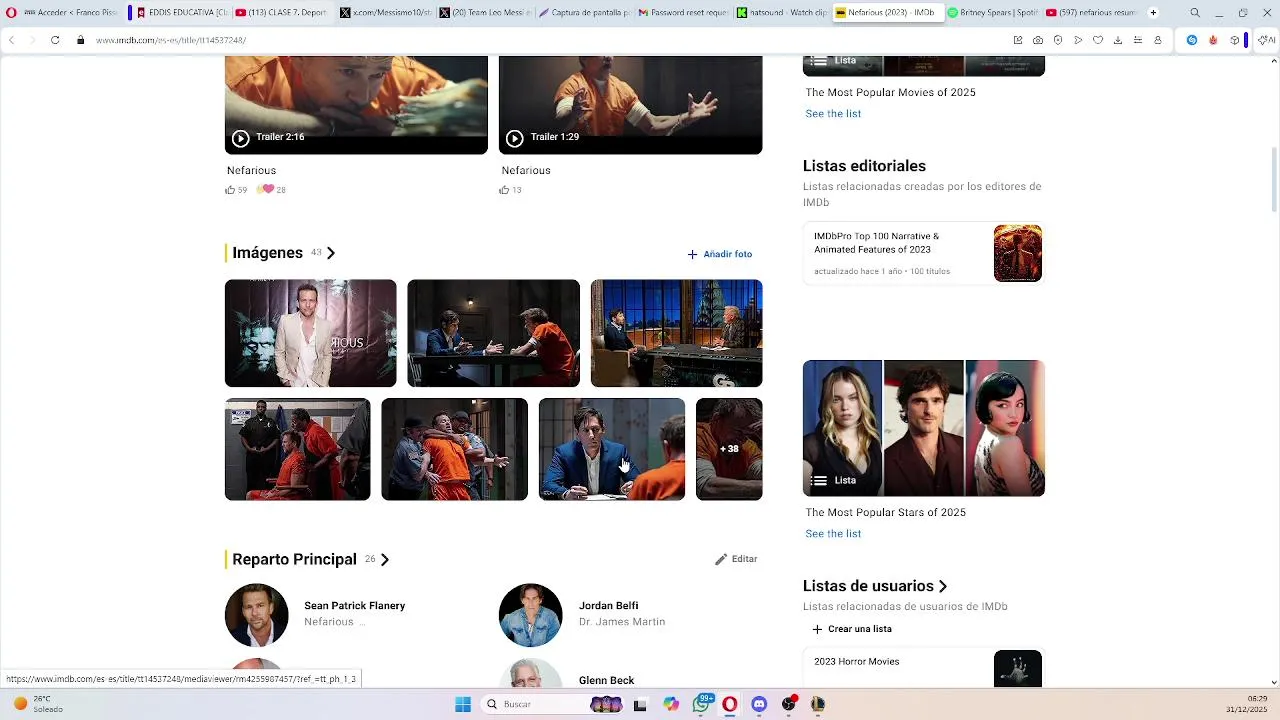1280x720 pixels.
Task: Open the browser downloads icon
Action: tap(1118, 40)
